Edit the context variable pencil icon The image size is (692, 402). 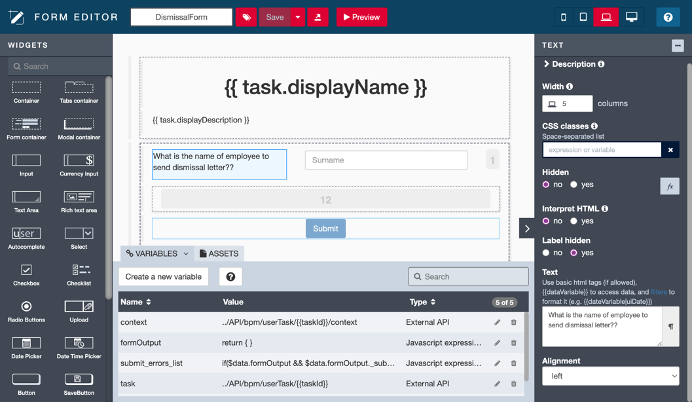coord(497,322)
